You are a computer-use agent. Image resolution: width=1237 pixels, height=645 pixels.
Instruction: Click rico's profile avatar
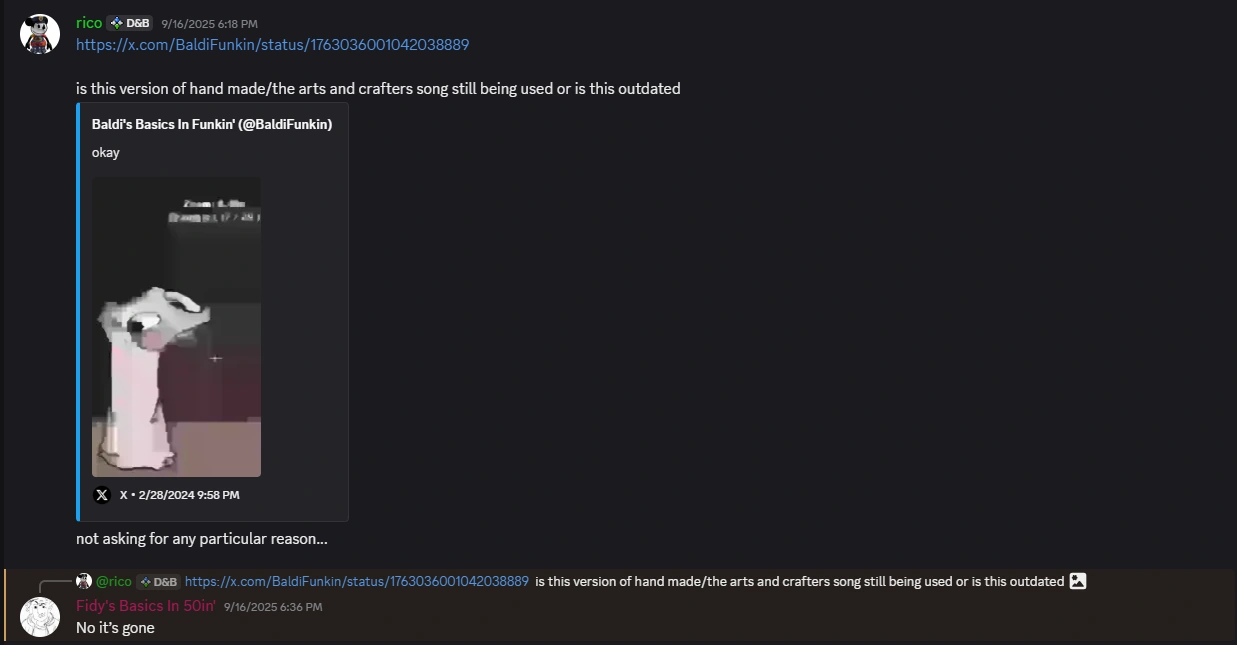click(40, 34)
